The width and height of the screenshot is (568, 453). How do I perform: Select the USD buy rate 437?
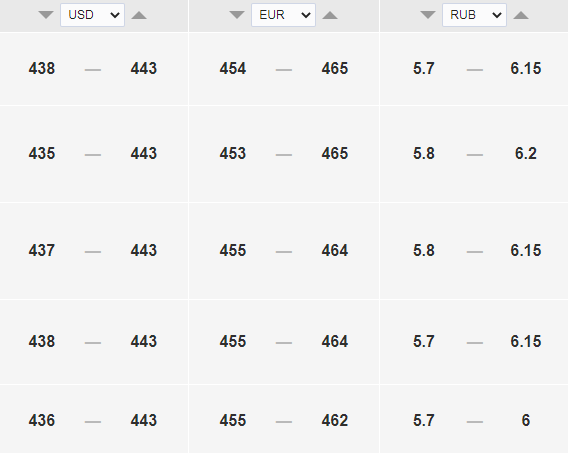coord(42,250)
